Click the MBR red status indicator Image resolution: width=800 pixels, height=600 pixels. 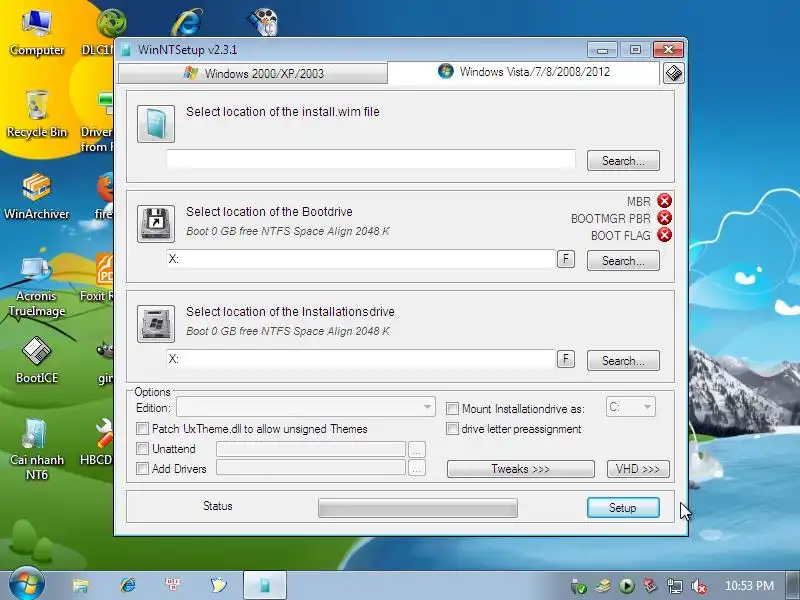click(x=664, y=201)
